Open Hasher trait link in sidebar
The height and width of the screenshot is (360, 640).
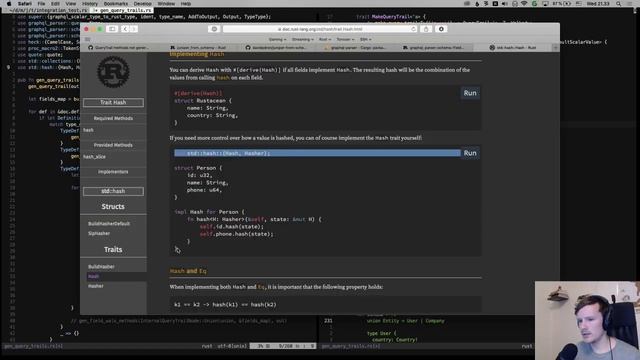coord(96,286)
